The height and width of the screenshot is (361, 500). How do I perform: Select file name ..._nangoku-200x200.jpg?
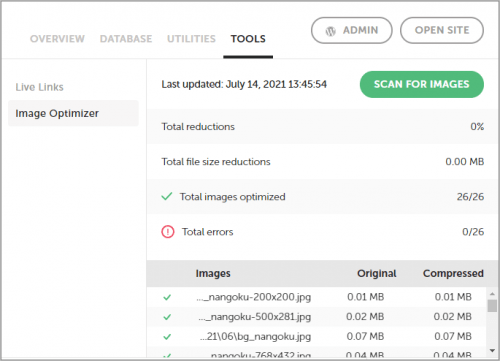click(x=253, y=297)
